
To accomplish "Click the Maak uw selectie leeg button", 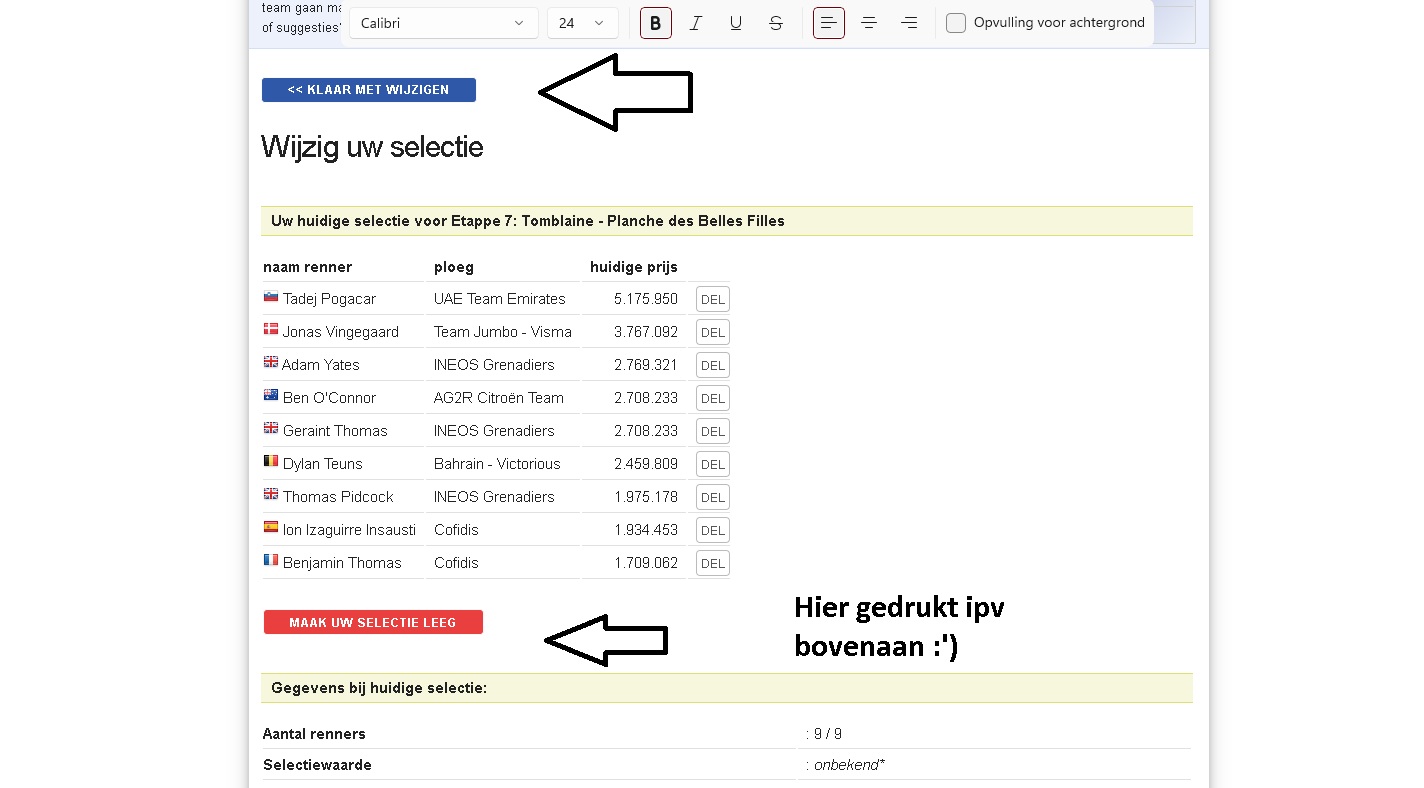I will [x=373, y=622].
